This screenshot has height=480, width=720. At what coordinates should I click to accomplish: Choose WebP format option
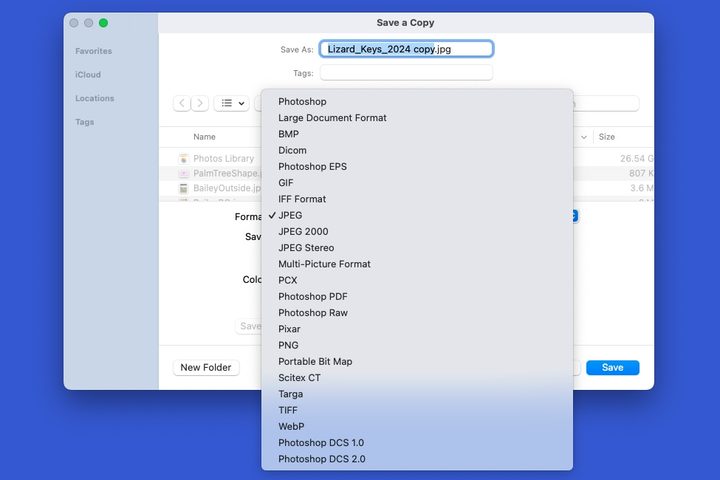click(x=417, y=427)
